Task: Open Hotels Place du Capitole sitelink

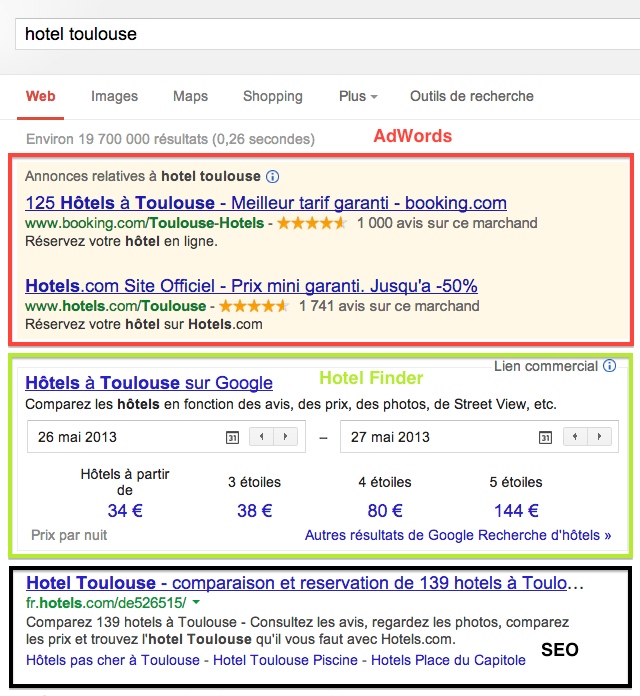Action: click(448, 660)
